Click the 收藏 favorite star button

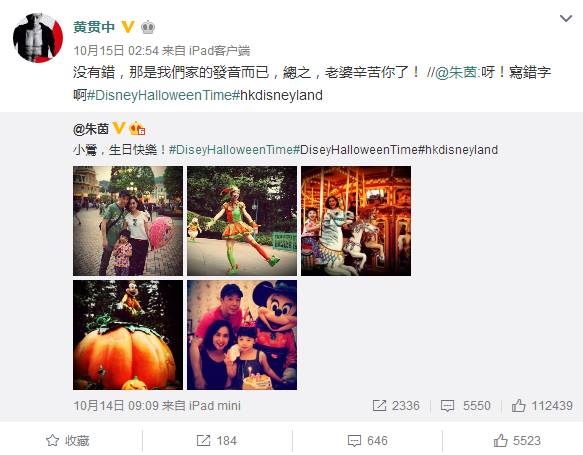coord(68,441)
